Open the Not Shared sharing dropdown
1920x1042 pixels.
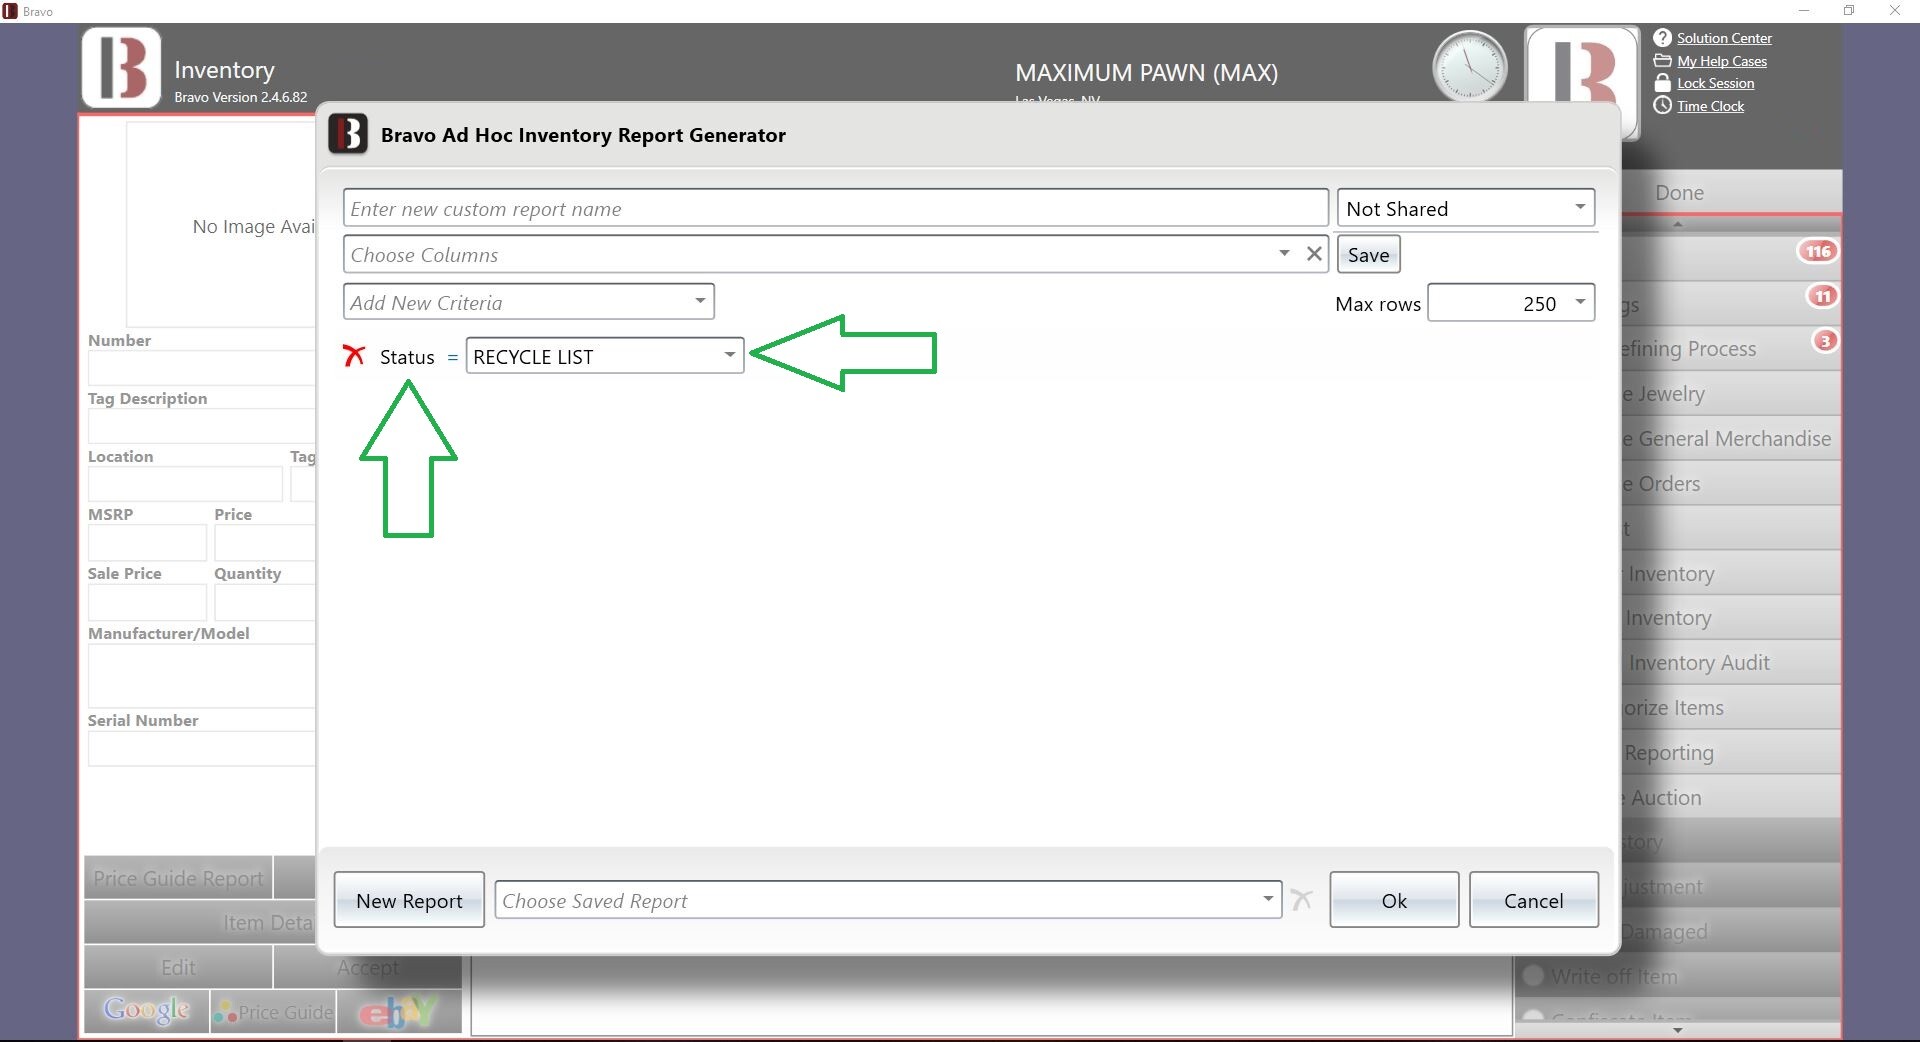[1466, 208]
